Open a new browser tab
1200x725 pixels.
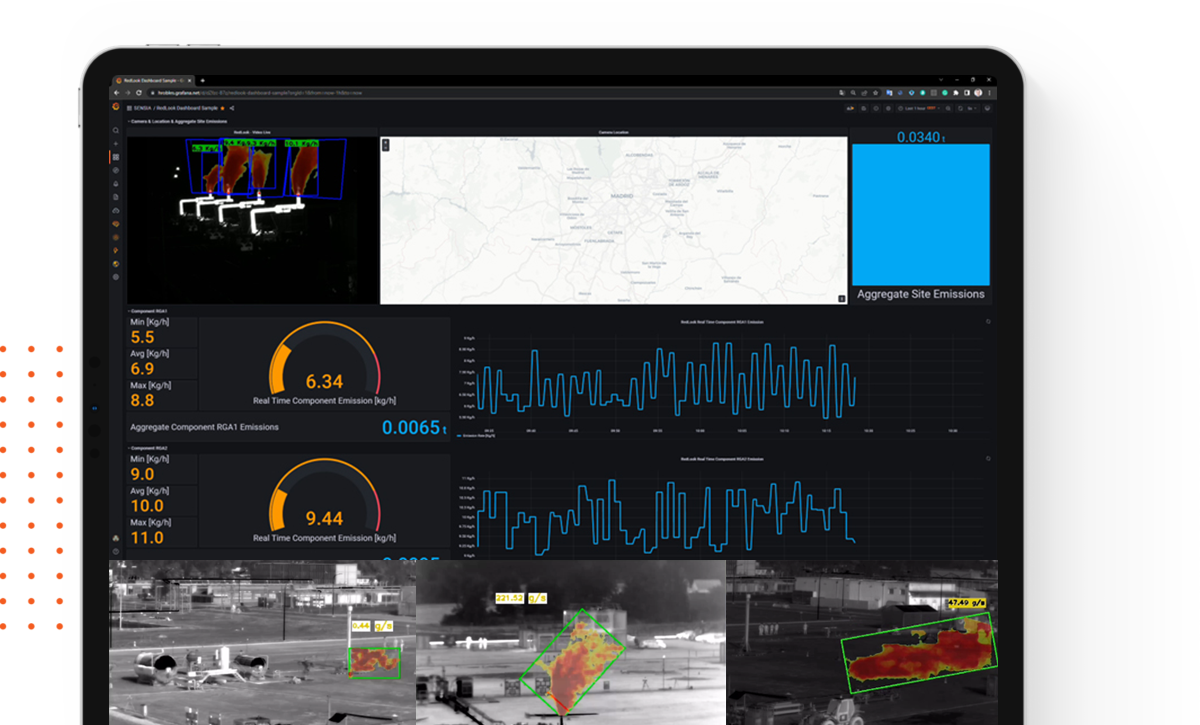(202, 80)
